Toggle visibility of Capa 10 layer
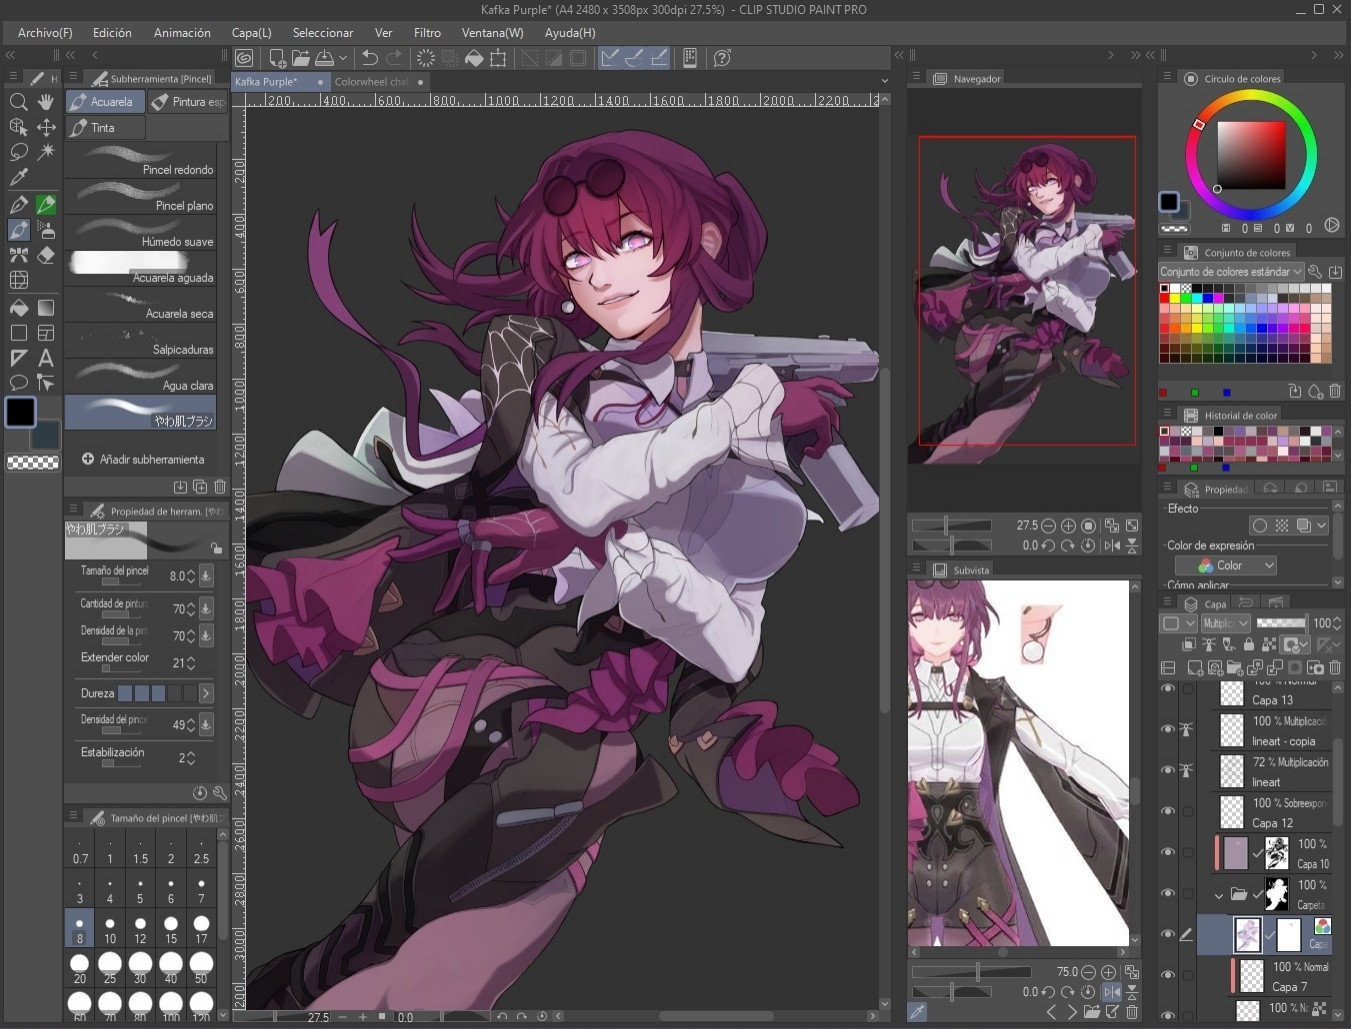Image resolution: width=1351 pixels, height=1029 pixels. pyautogui.click(x=1168, y=852)
